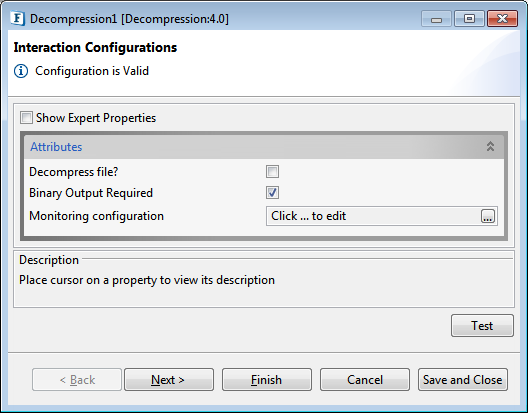Collapse the Attributes section with the double chevron
Viewport: 528px width, 413px height.
490,147
